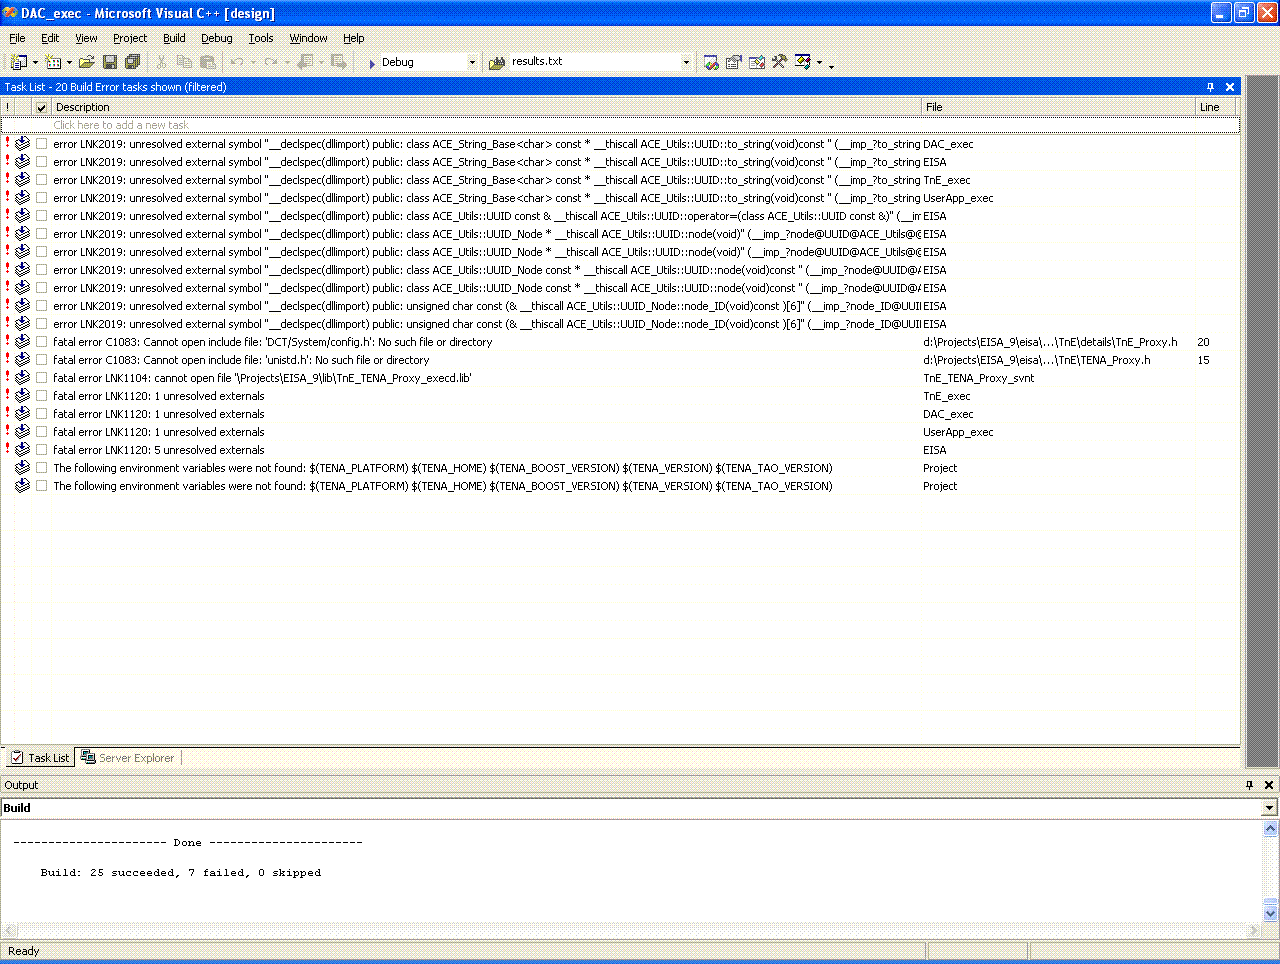Screen dimensions: 1280x964
Task: Check the box for LNK1120 5 unresolved externals
Action: pos(41,450)
